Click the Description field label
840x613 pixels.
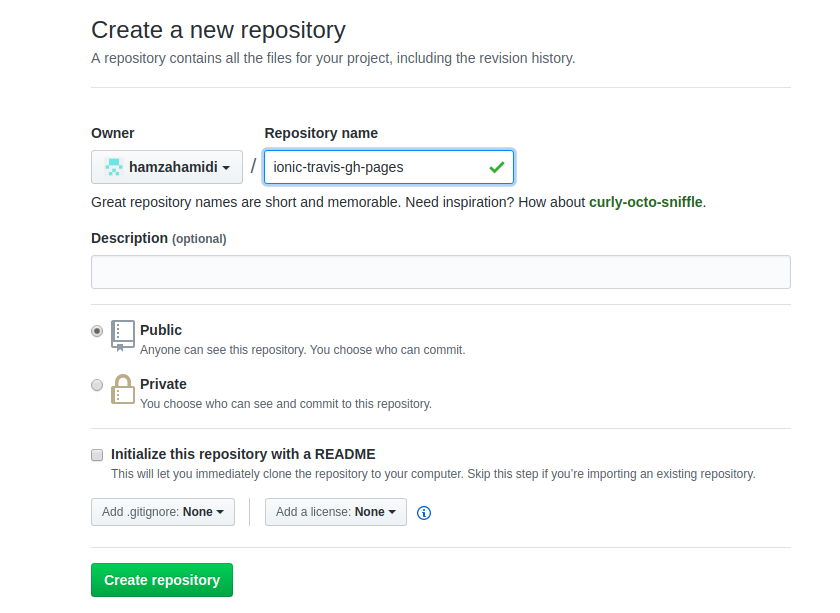[x=129, y=238]
